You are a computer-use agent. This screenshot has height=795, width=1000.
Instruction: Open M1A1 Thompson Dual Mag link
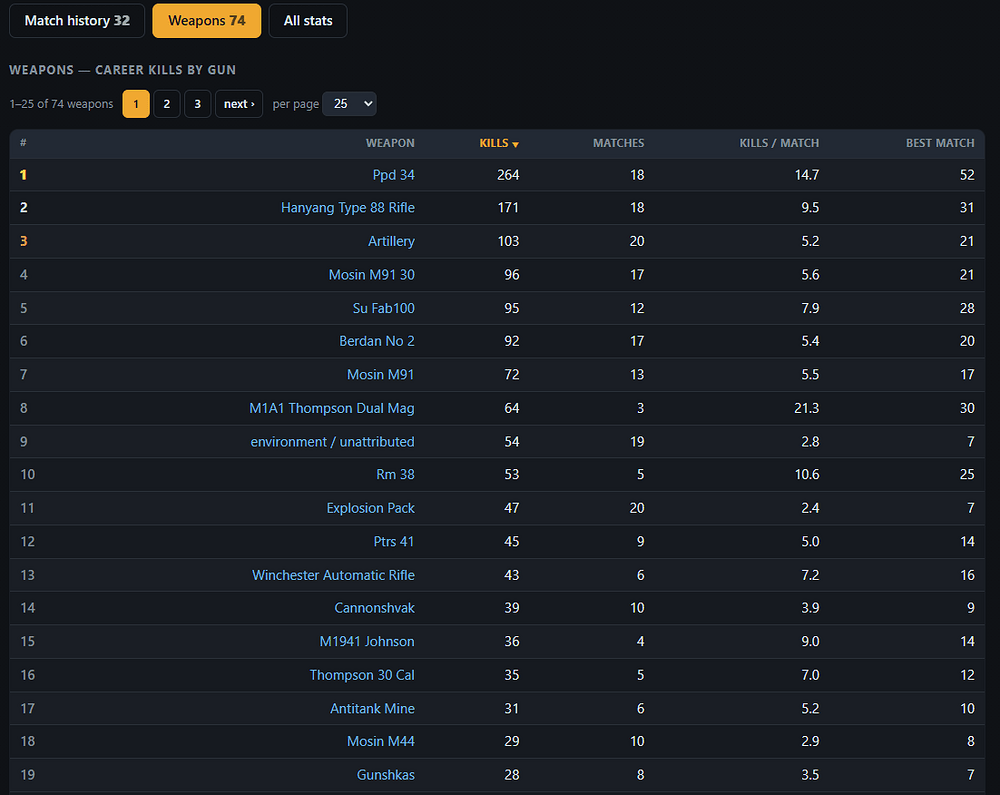pyautogui.click(x=332, y=408)
